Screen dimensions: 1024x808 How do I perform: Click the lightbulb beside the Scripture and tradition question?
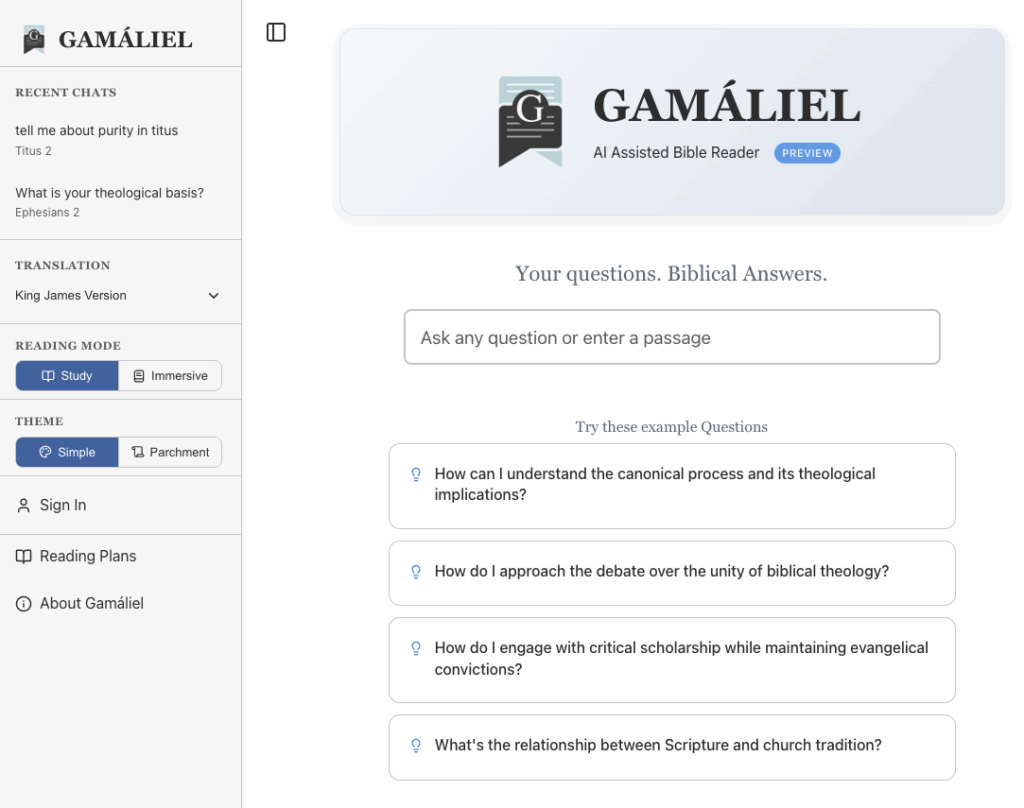tap(416, 746)
